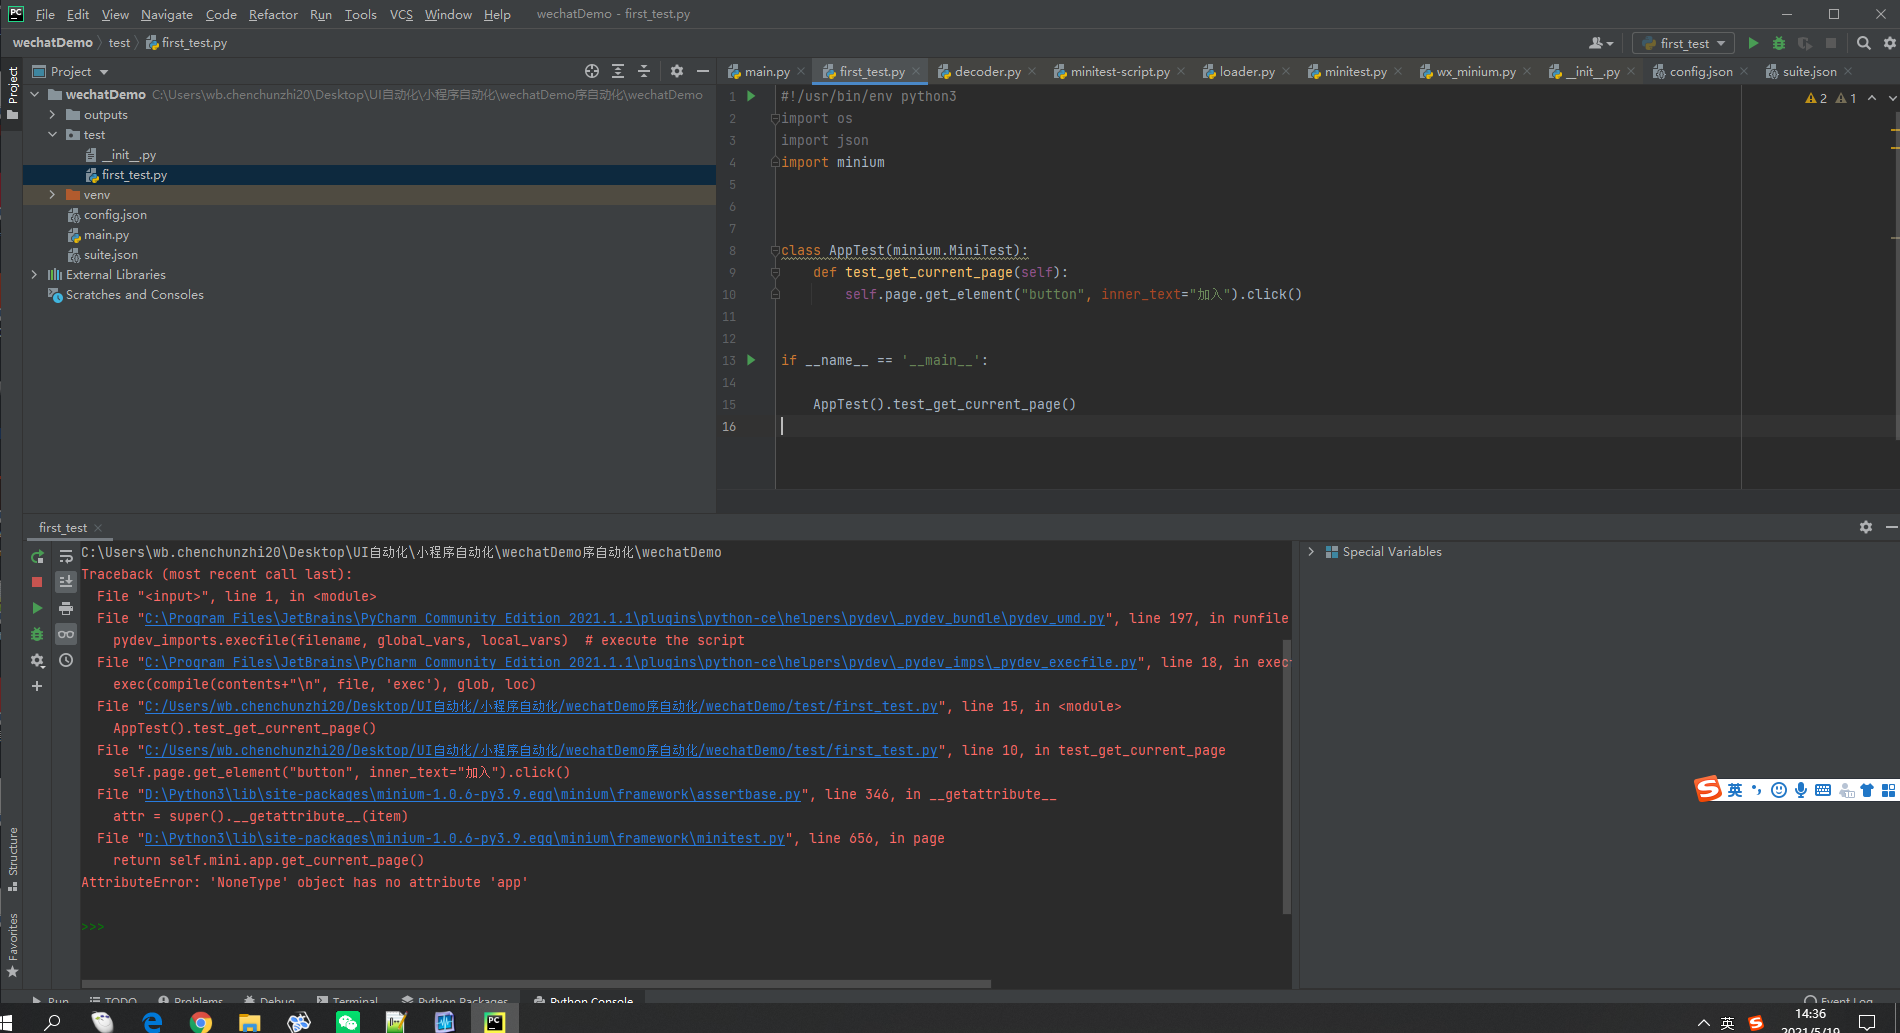Image resolution: width=1900 pixels, height=1033 pixels.
Task: Run first_test using the top toolbar play button
Action: tap(1752, 43)
